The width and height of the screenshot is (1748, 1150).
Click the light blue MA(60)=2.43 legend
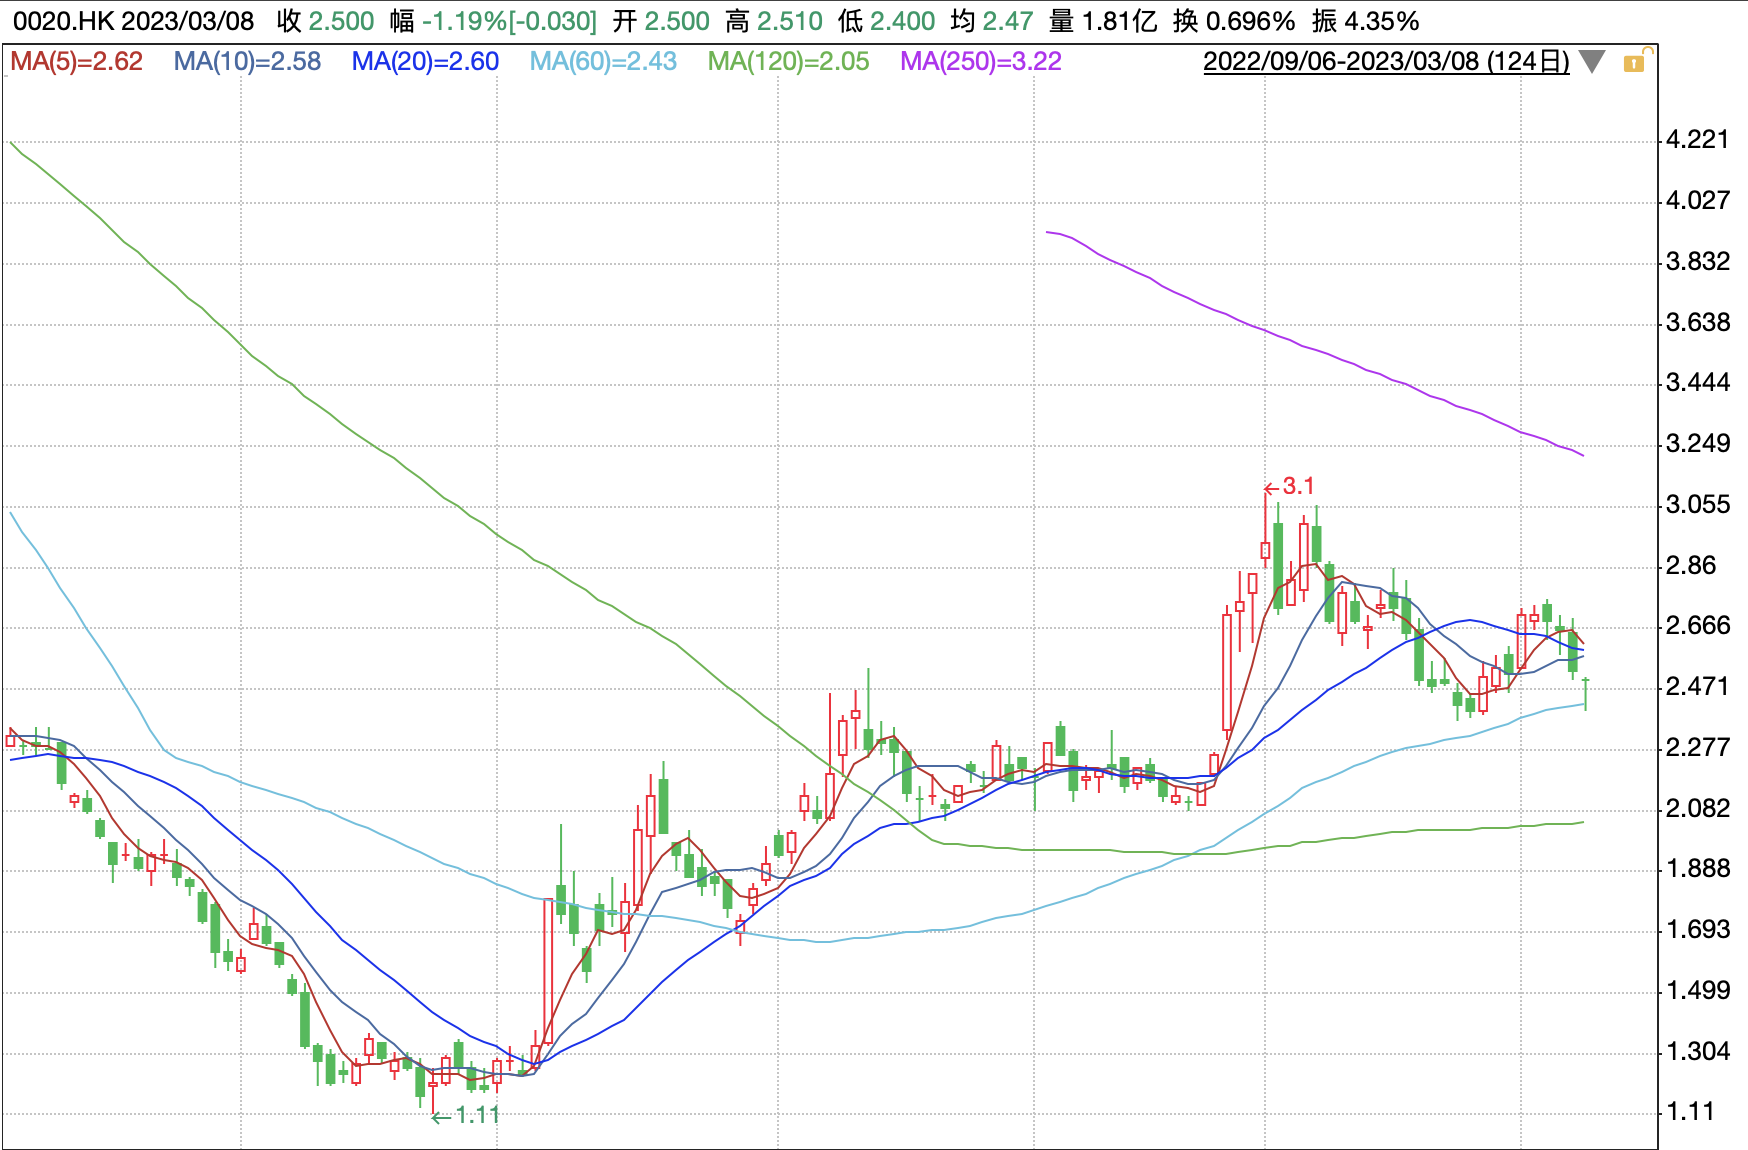(603, 62)
